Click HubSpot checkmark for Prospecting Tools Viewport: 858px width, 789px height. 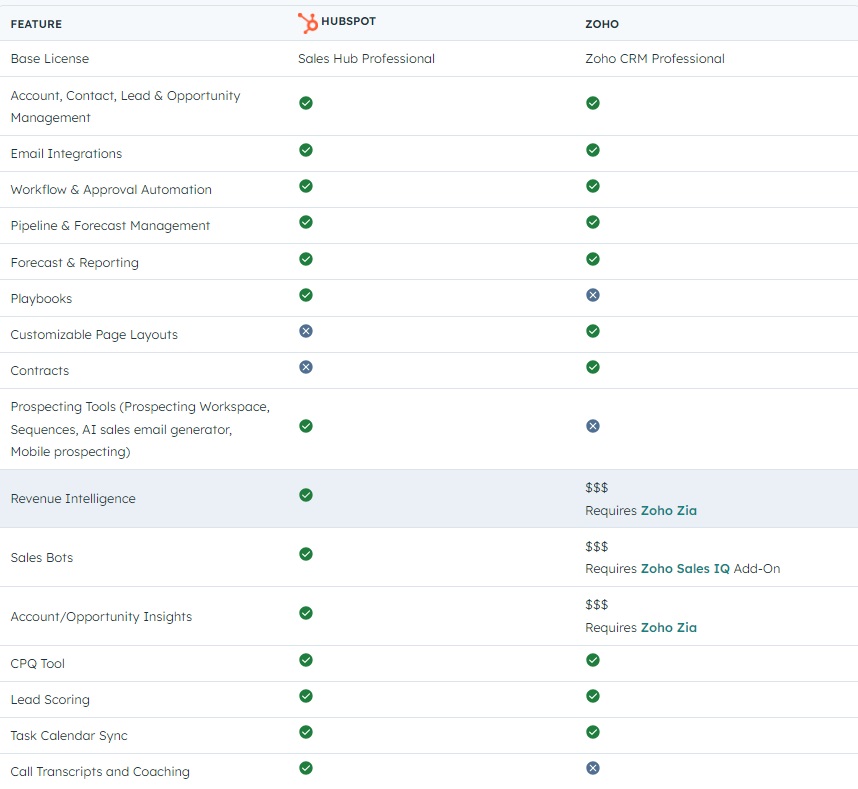point(306,426)
